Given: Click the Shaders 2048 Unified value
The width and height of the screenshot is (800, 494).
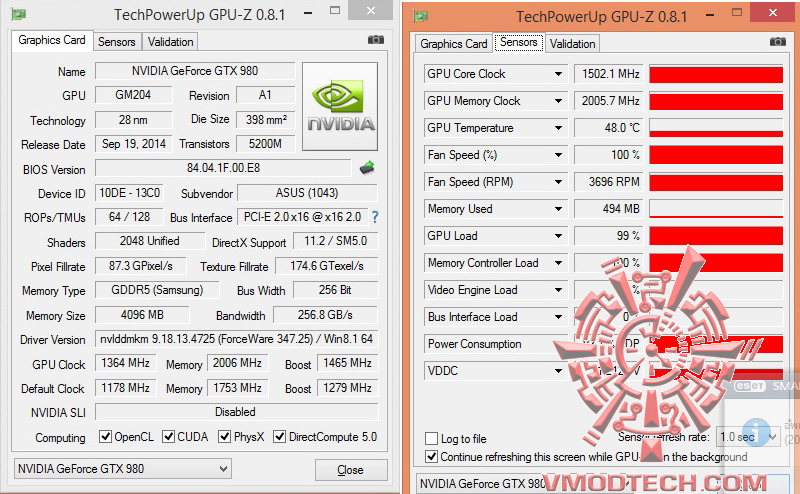Looking at the screenshot, I should [149, 241].
